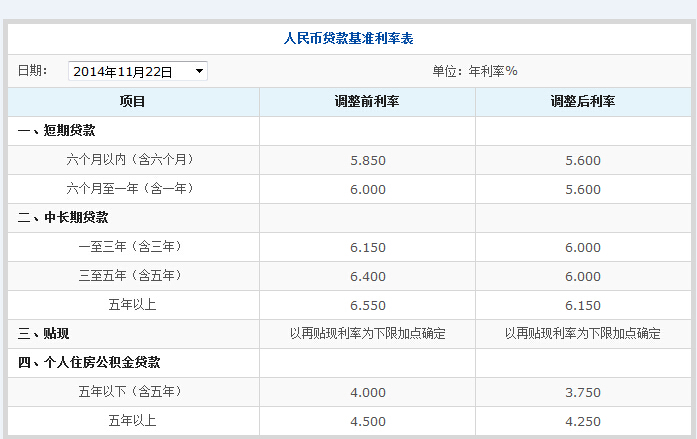
Task: Open the 2014年11月22日 date dropdown
Action: (x=138, y=71)
